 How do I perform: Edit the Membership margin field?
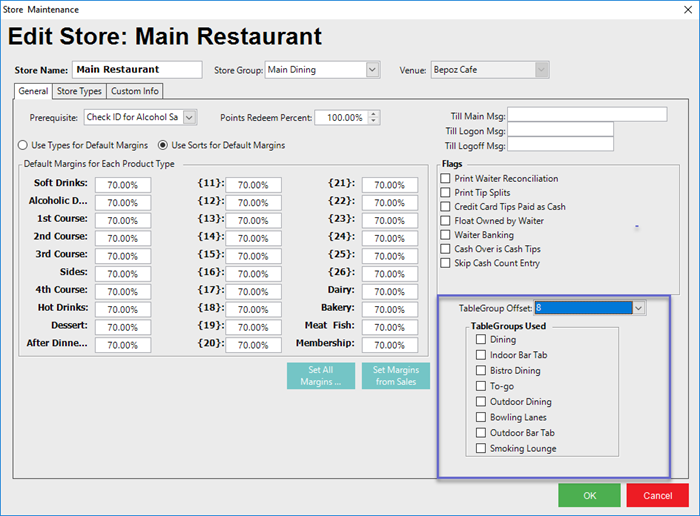tap(390, 345)
